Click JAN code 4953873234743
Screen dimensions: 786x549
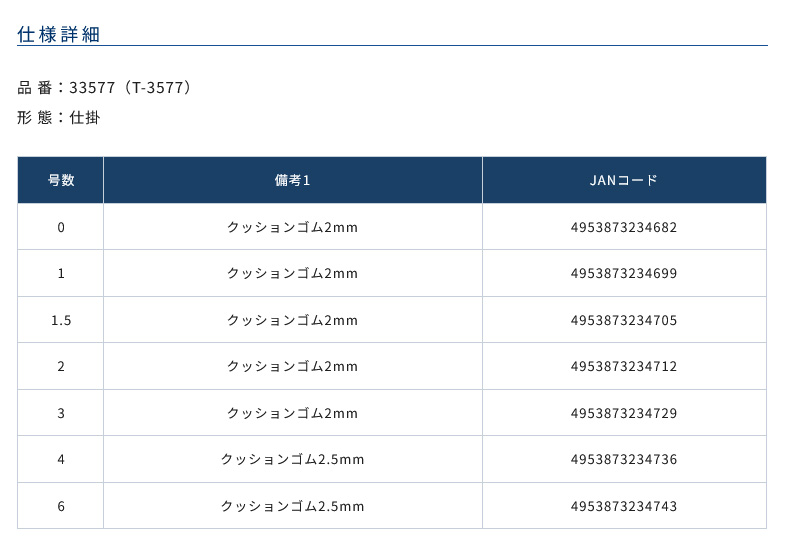point(624,506)
